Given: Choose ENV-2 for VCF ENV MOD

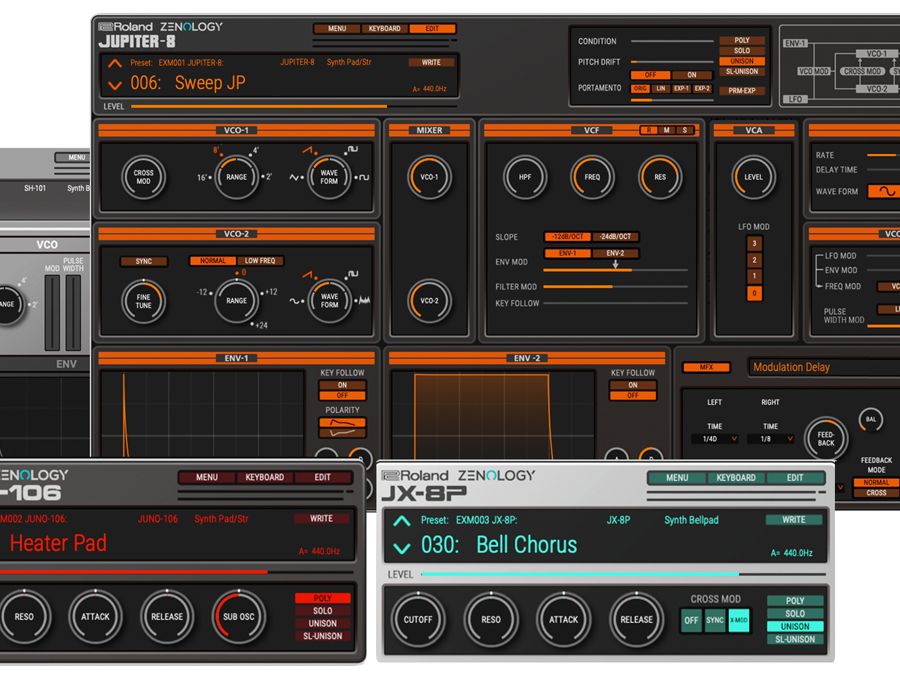Looking at the screenshot, I should 615,253.
